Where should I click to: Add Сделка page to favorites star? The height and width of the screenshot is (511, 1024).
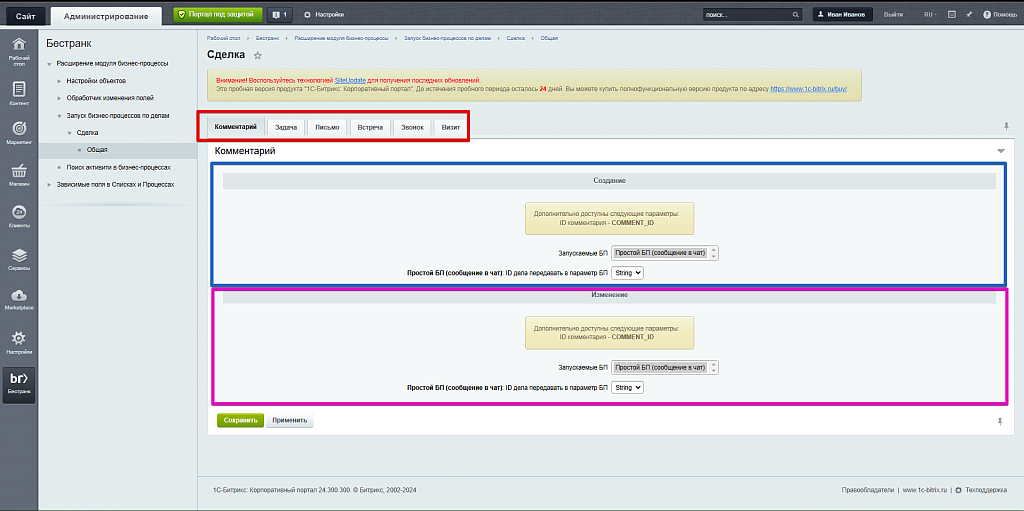(258, 56)
